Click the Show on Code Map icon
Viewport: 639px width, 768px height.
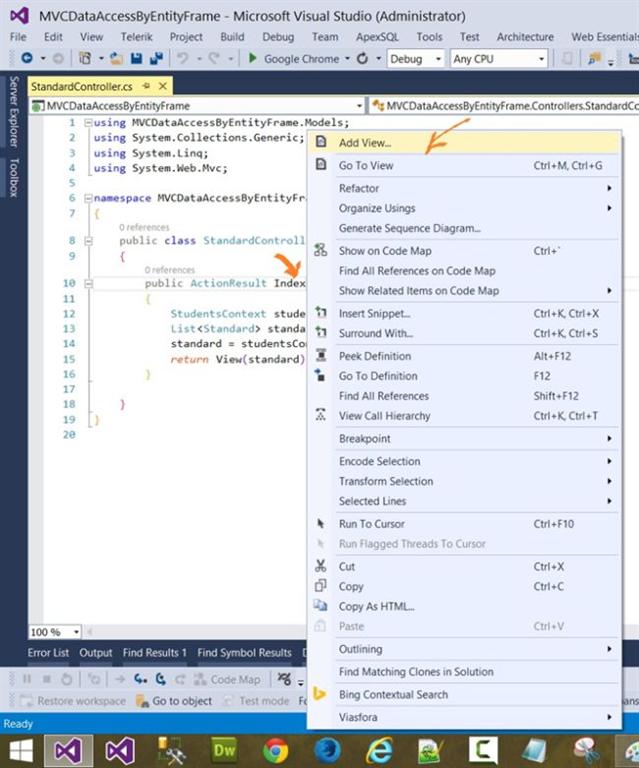click(321, 250)
